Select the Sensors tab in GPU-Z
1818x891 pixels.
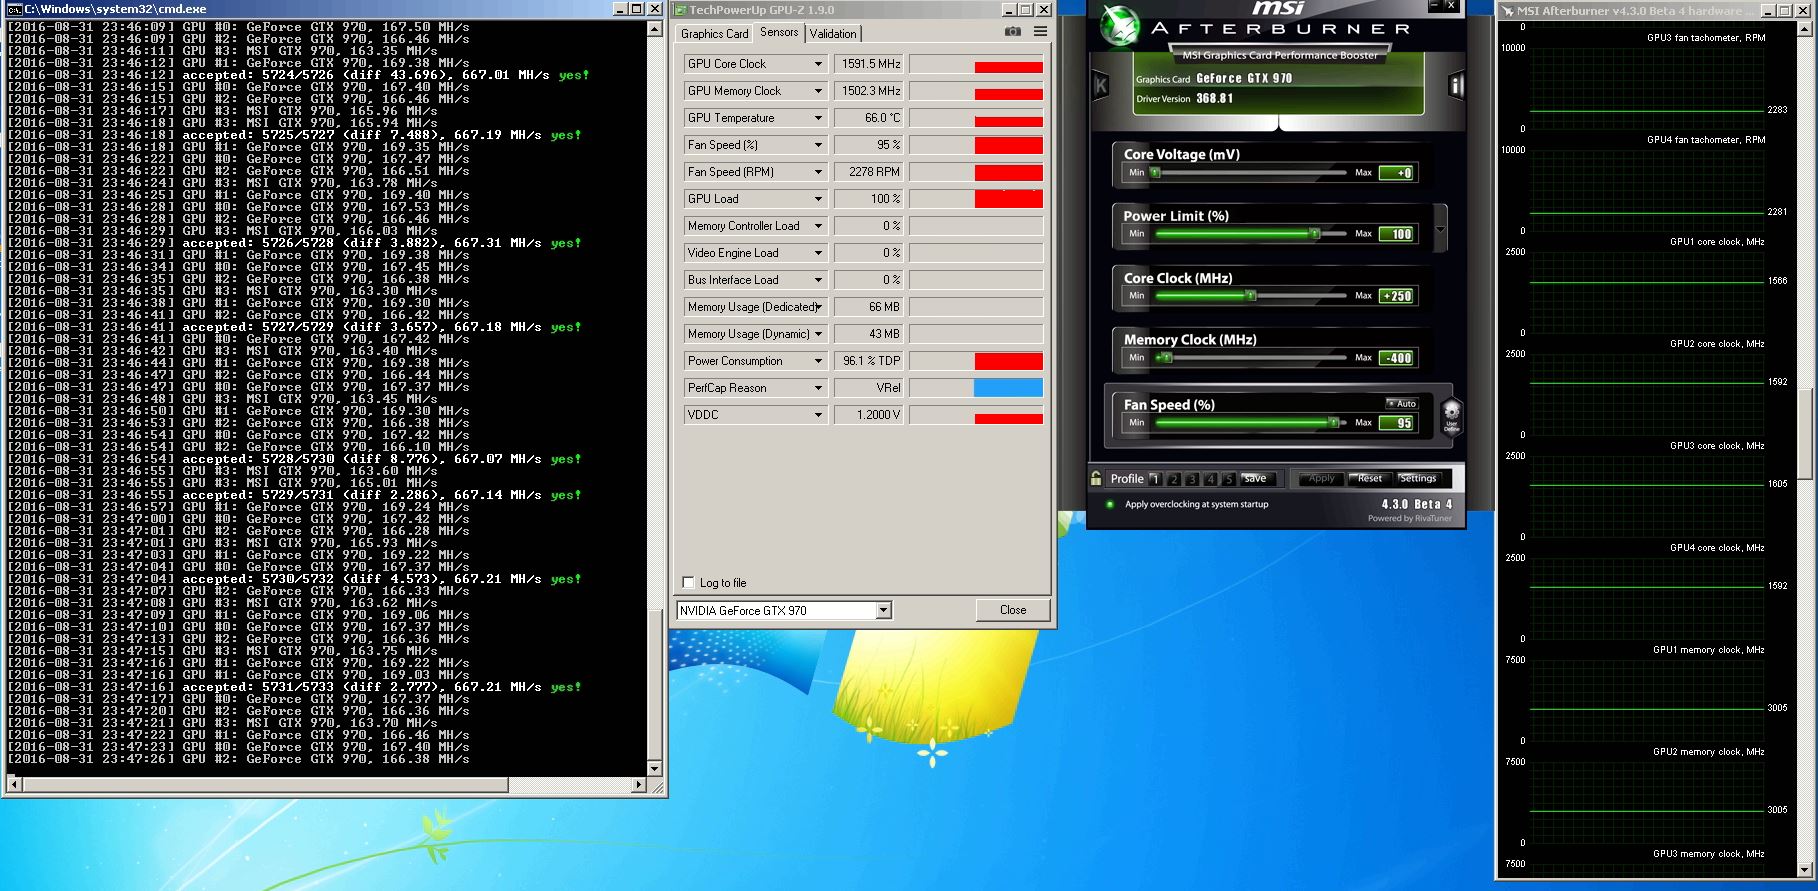click(779, 32)
